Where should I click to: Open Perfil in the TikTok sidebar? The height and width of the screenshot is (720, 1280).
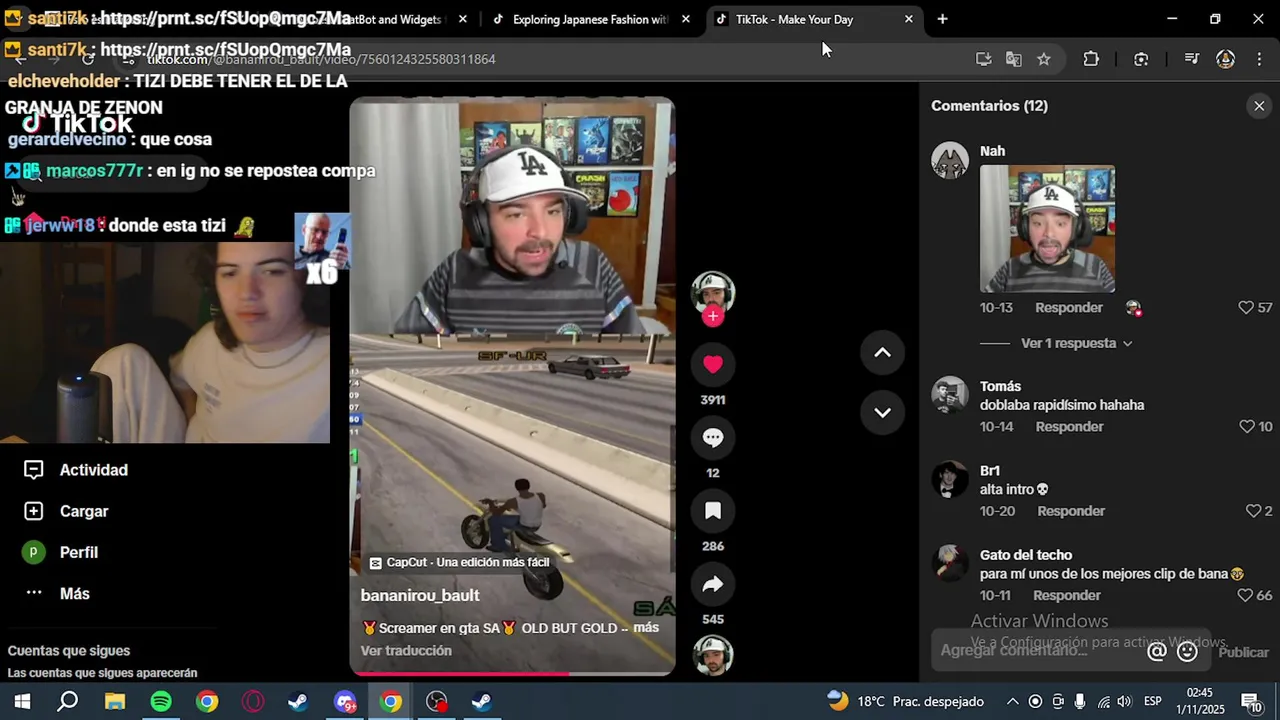61,552
